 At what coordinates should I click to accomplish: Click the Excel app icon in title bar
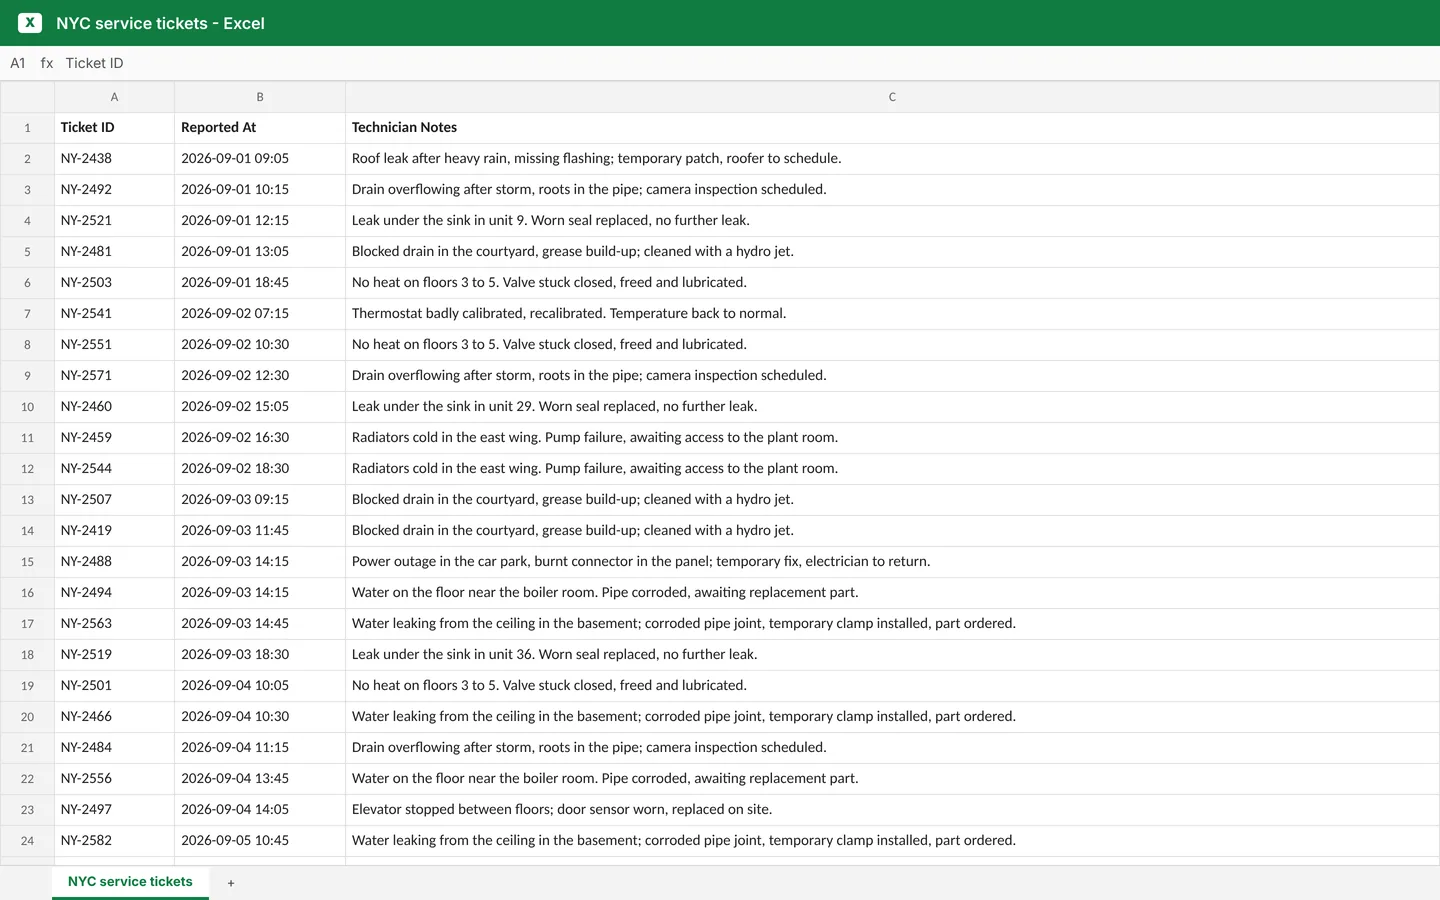[x=30, y=23]
